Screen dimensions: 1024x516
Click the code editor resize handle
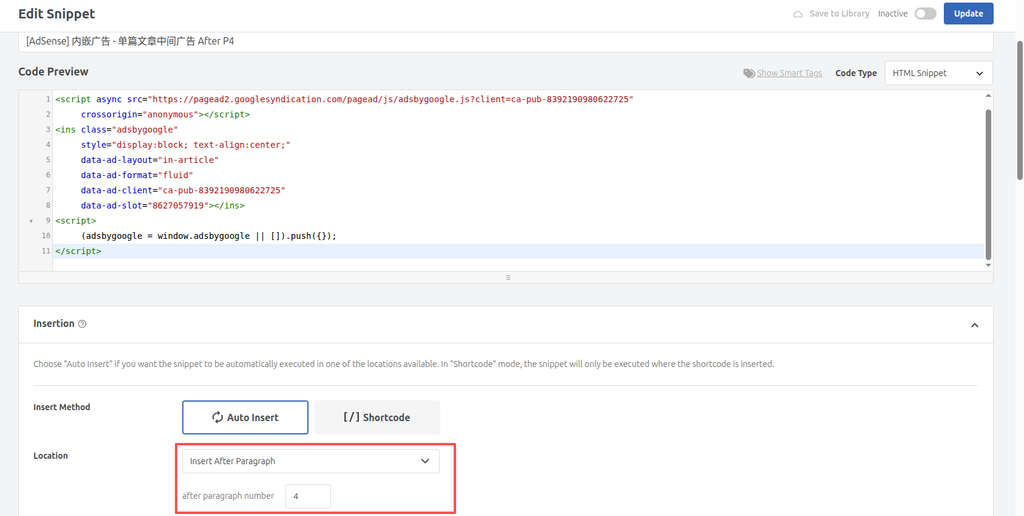tap(507, 277)
